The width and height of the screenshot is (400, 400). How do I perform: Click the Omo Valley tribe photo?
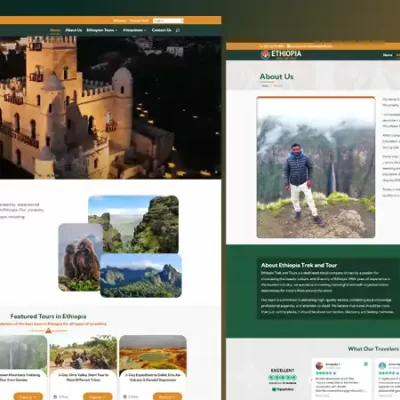[x=83, y=354]
